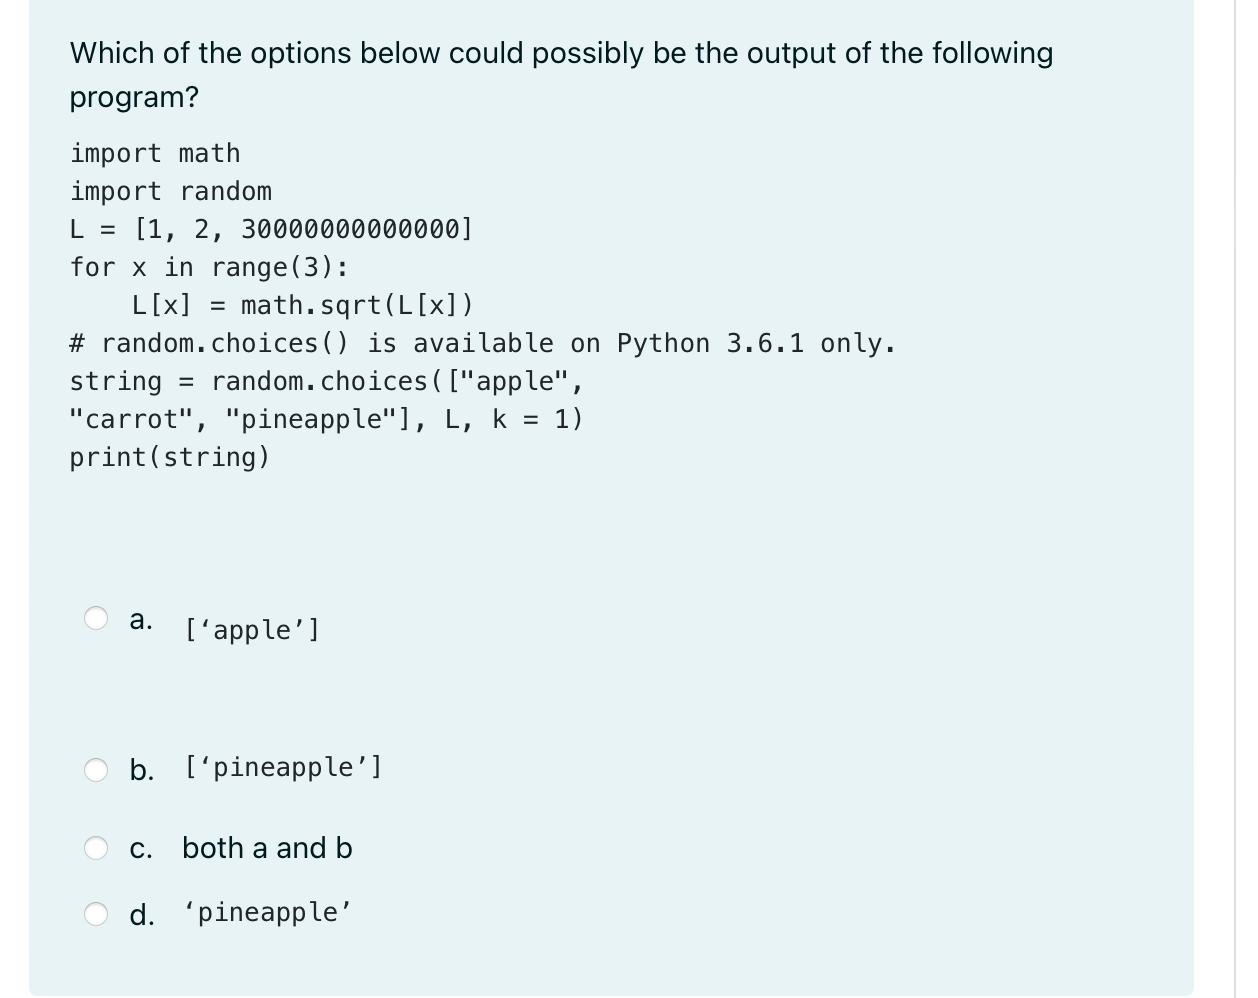
Task: Click the "a." option letter label
Action: [141, 619]
